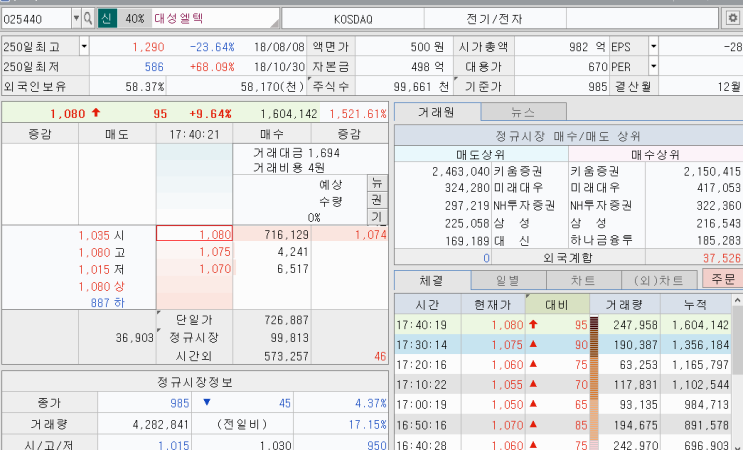Click the 권 small side button
The image size is (743, 450).
click(x=377, y=199)
